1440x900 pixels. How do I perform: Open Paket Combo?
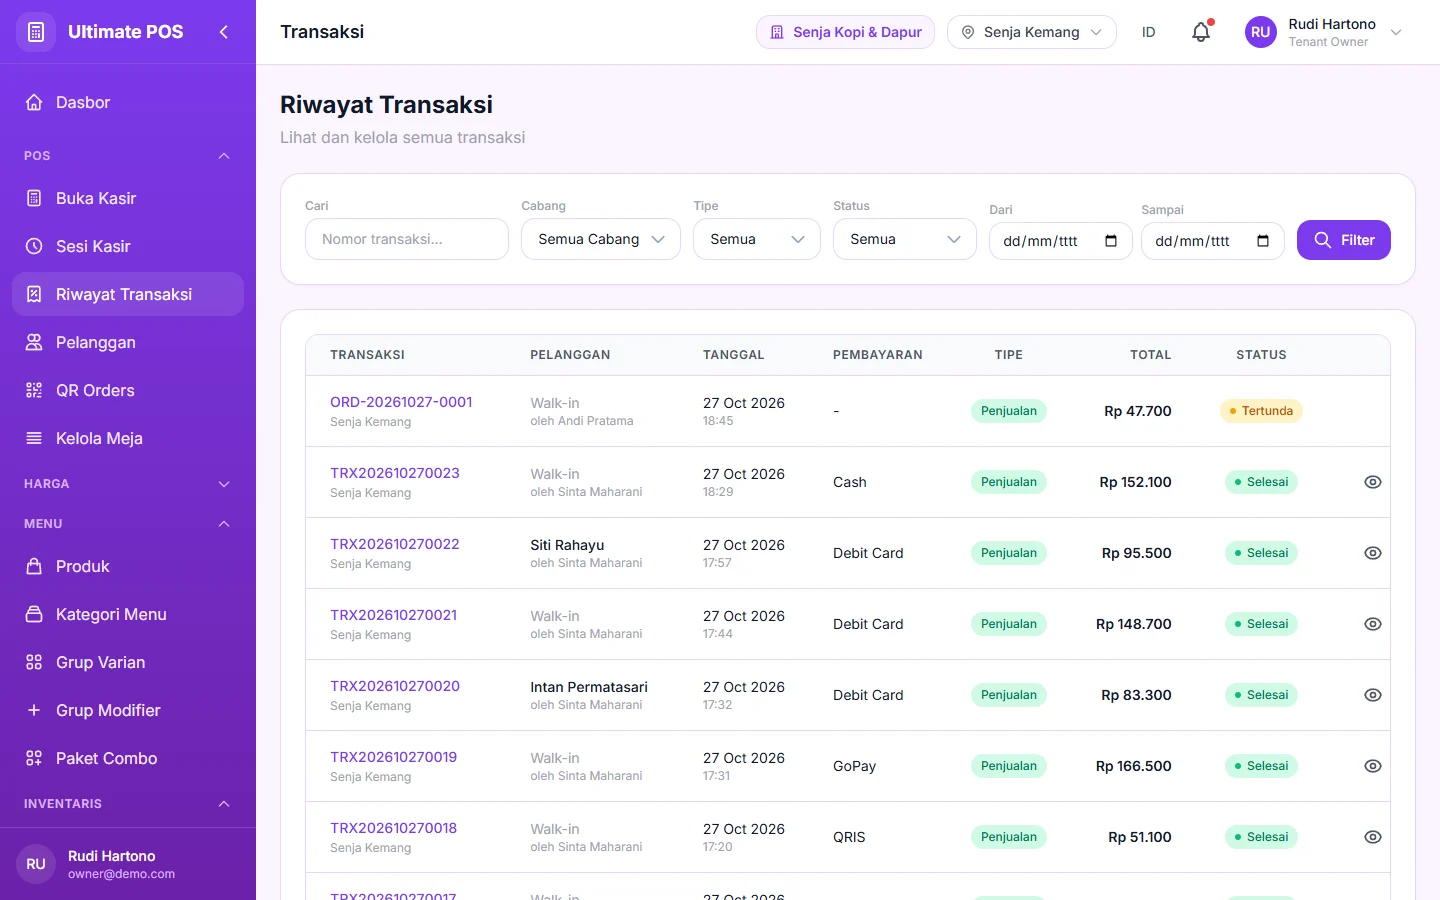tap(128, 758)
